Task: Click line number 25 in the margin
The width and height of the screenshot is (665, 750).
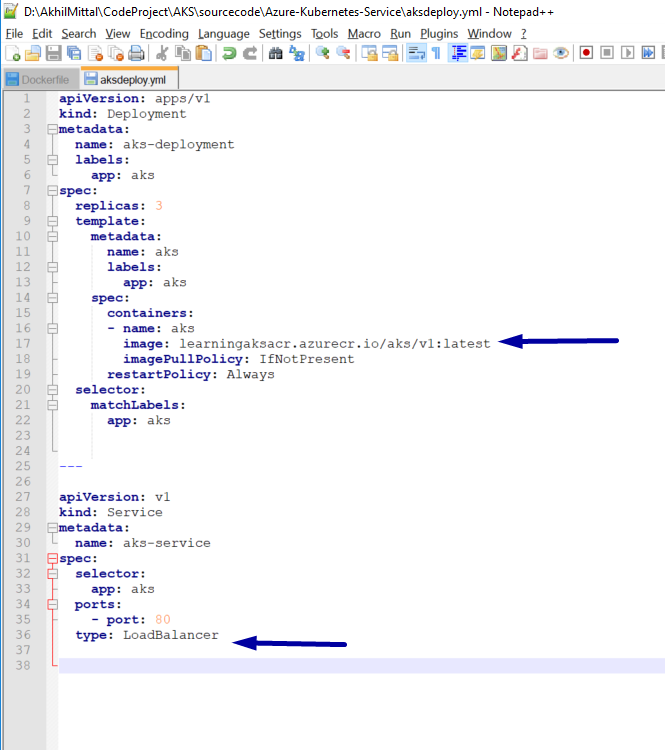Action: coord(23,466)
